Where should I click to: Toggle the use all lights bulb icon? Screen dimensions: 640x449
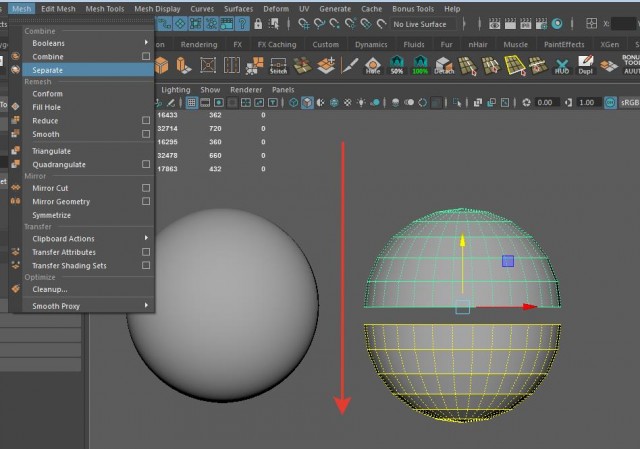pyautogui.click(x=361, y=102)
